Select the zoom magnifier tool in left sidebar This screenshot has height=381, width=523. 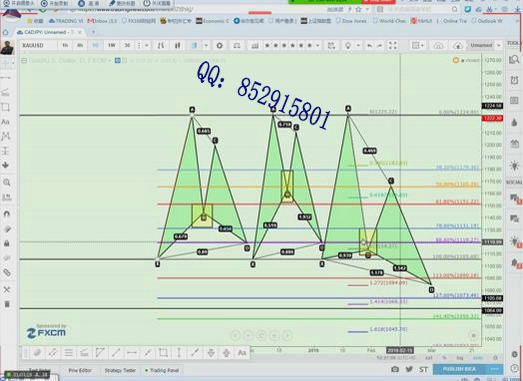pyautogui.click(x=6, y=182)
